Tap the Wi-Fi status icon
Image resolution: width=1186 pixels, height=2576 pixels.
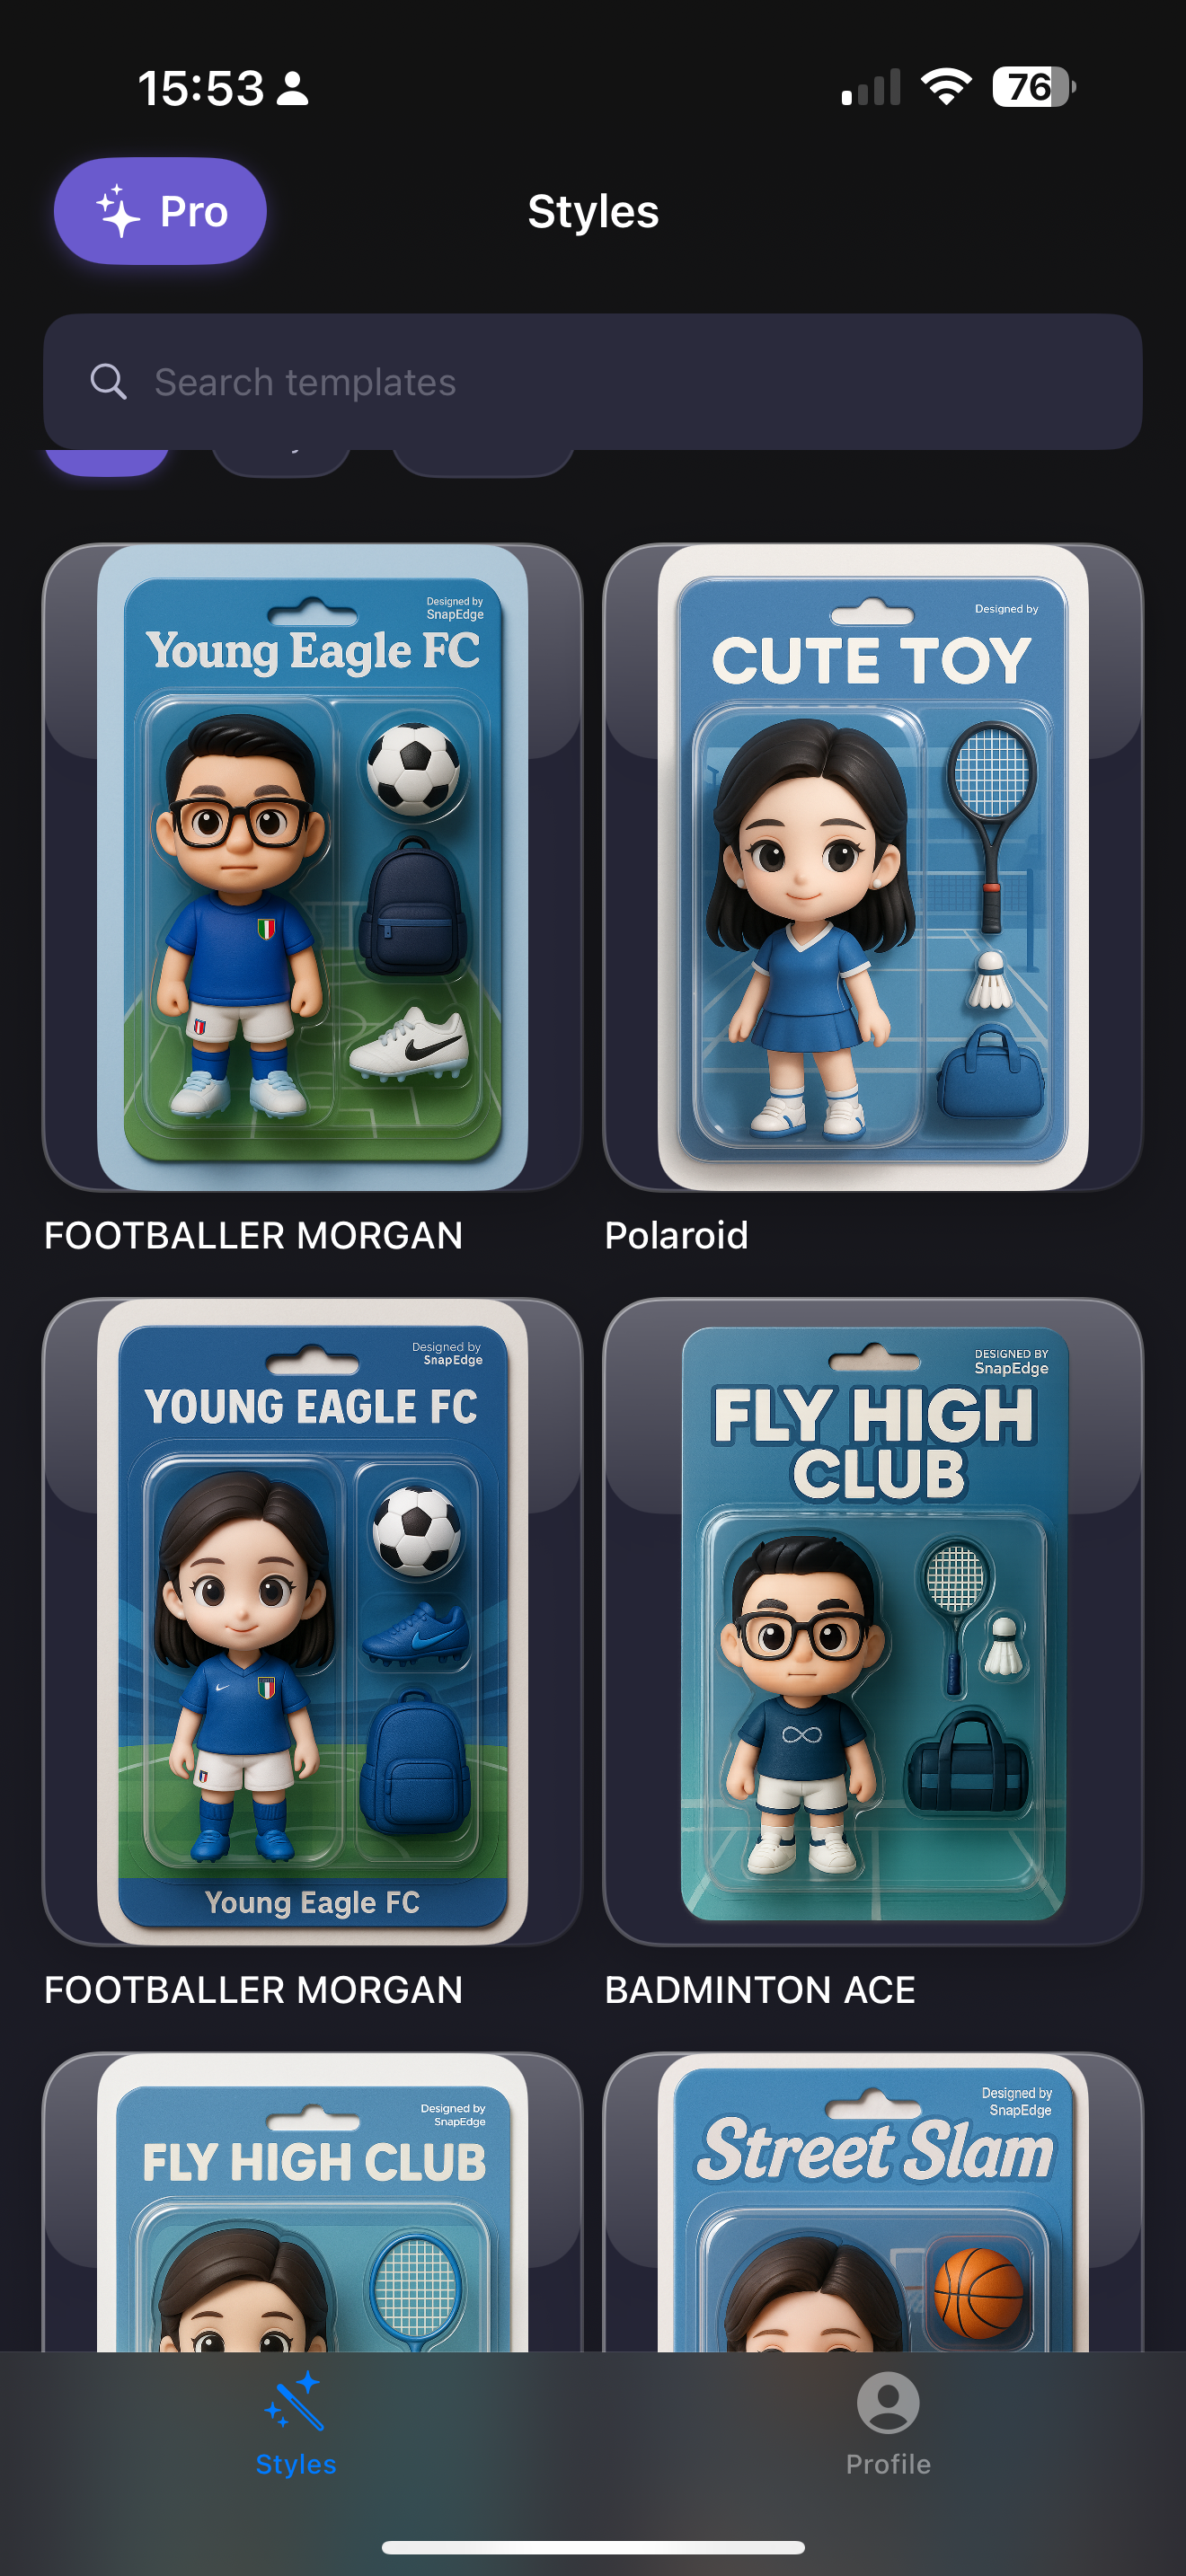pos(946,87)
